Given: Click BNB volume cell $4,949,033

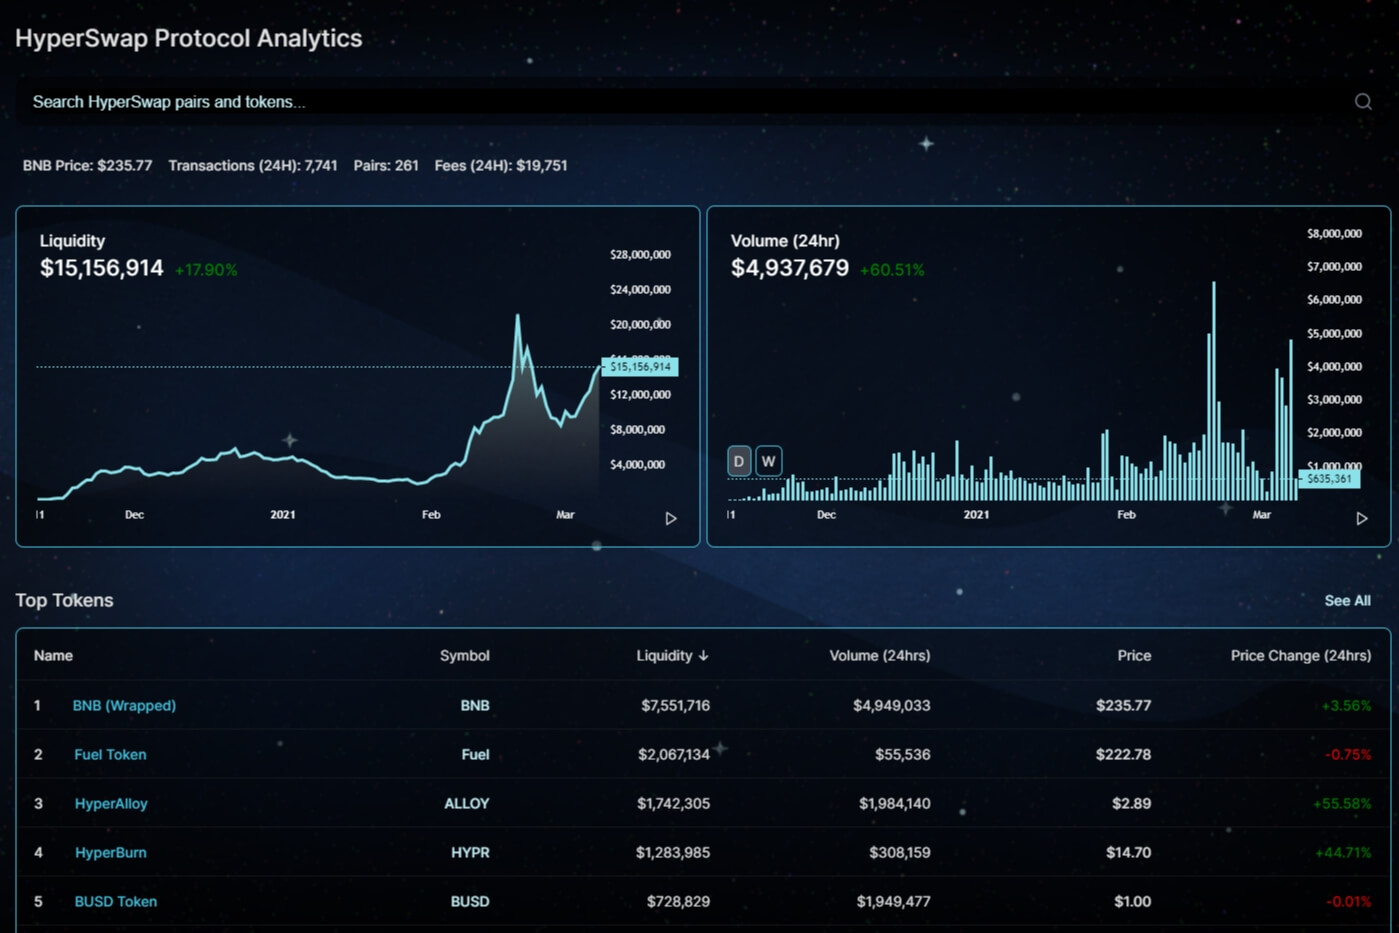Looking at the screenshot, I should pyautogui.click(x=891, y=706).
